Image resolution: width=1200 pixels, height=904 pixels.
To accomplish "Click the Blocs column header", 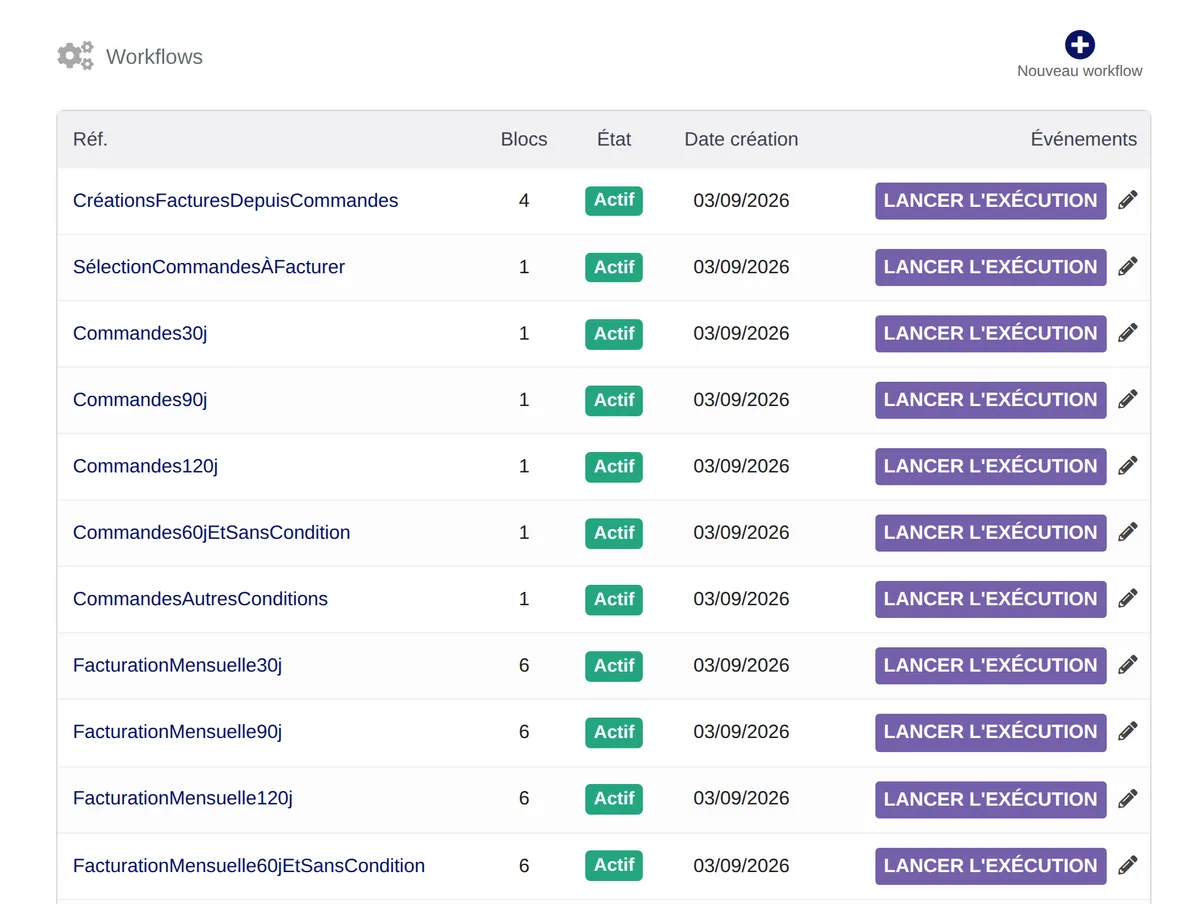I will (524, 139).
